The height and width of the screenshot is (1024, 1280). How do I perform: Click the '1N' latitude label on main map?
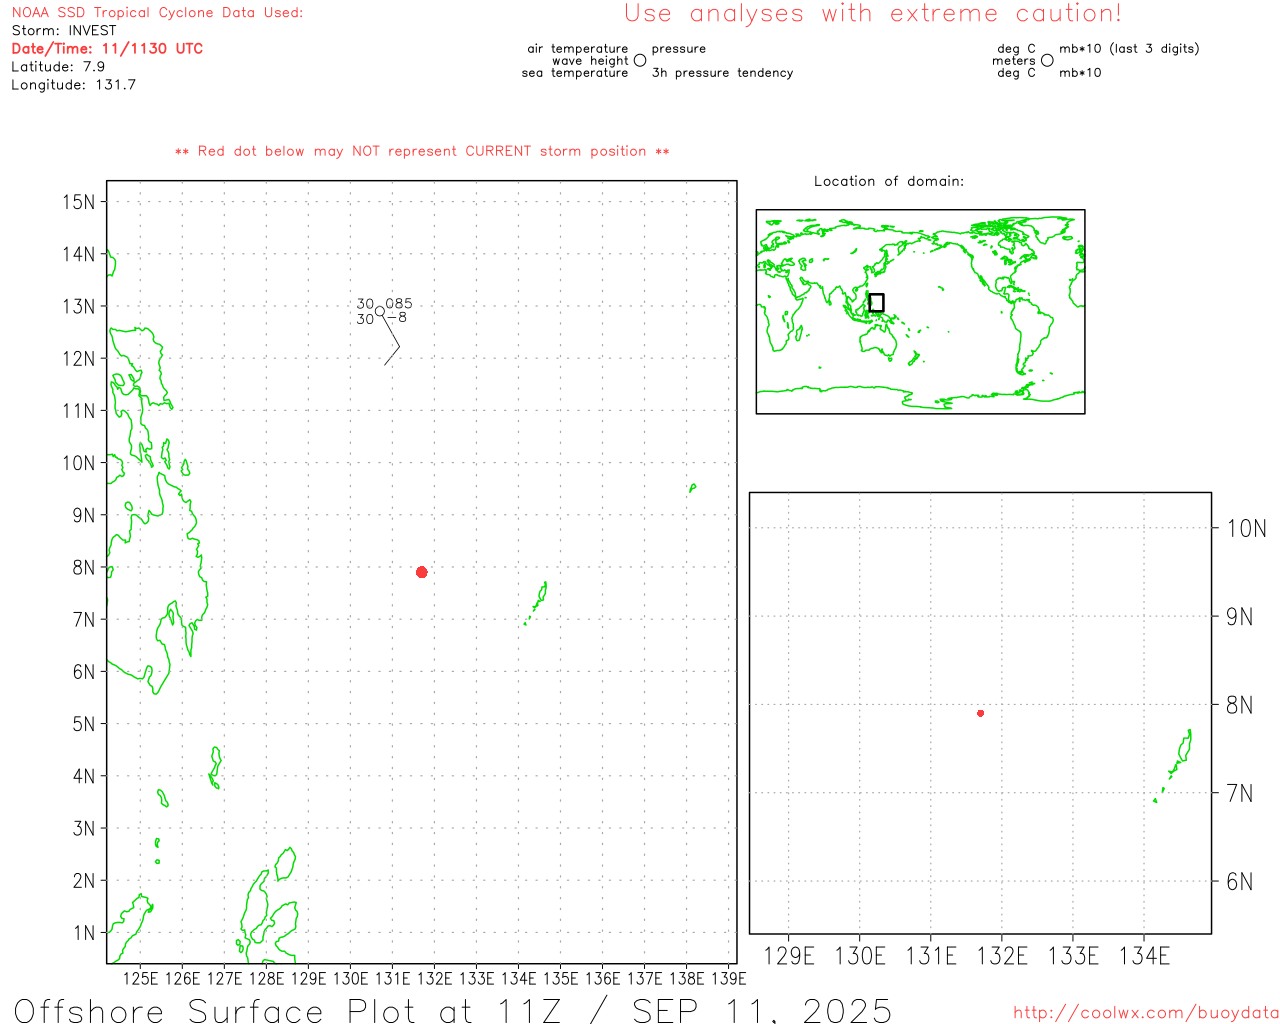(x=84, y=933)
